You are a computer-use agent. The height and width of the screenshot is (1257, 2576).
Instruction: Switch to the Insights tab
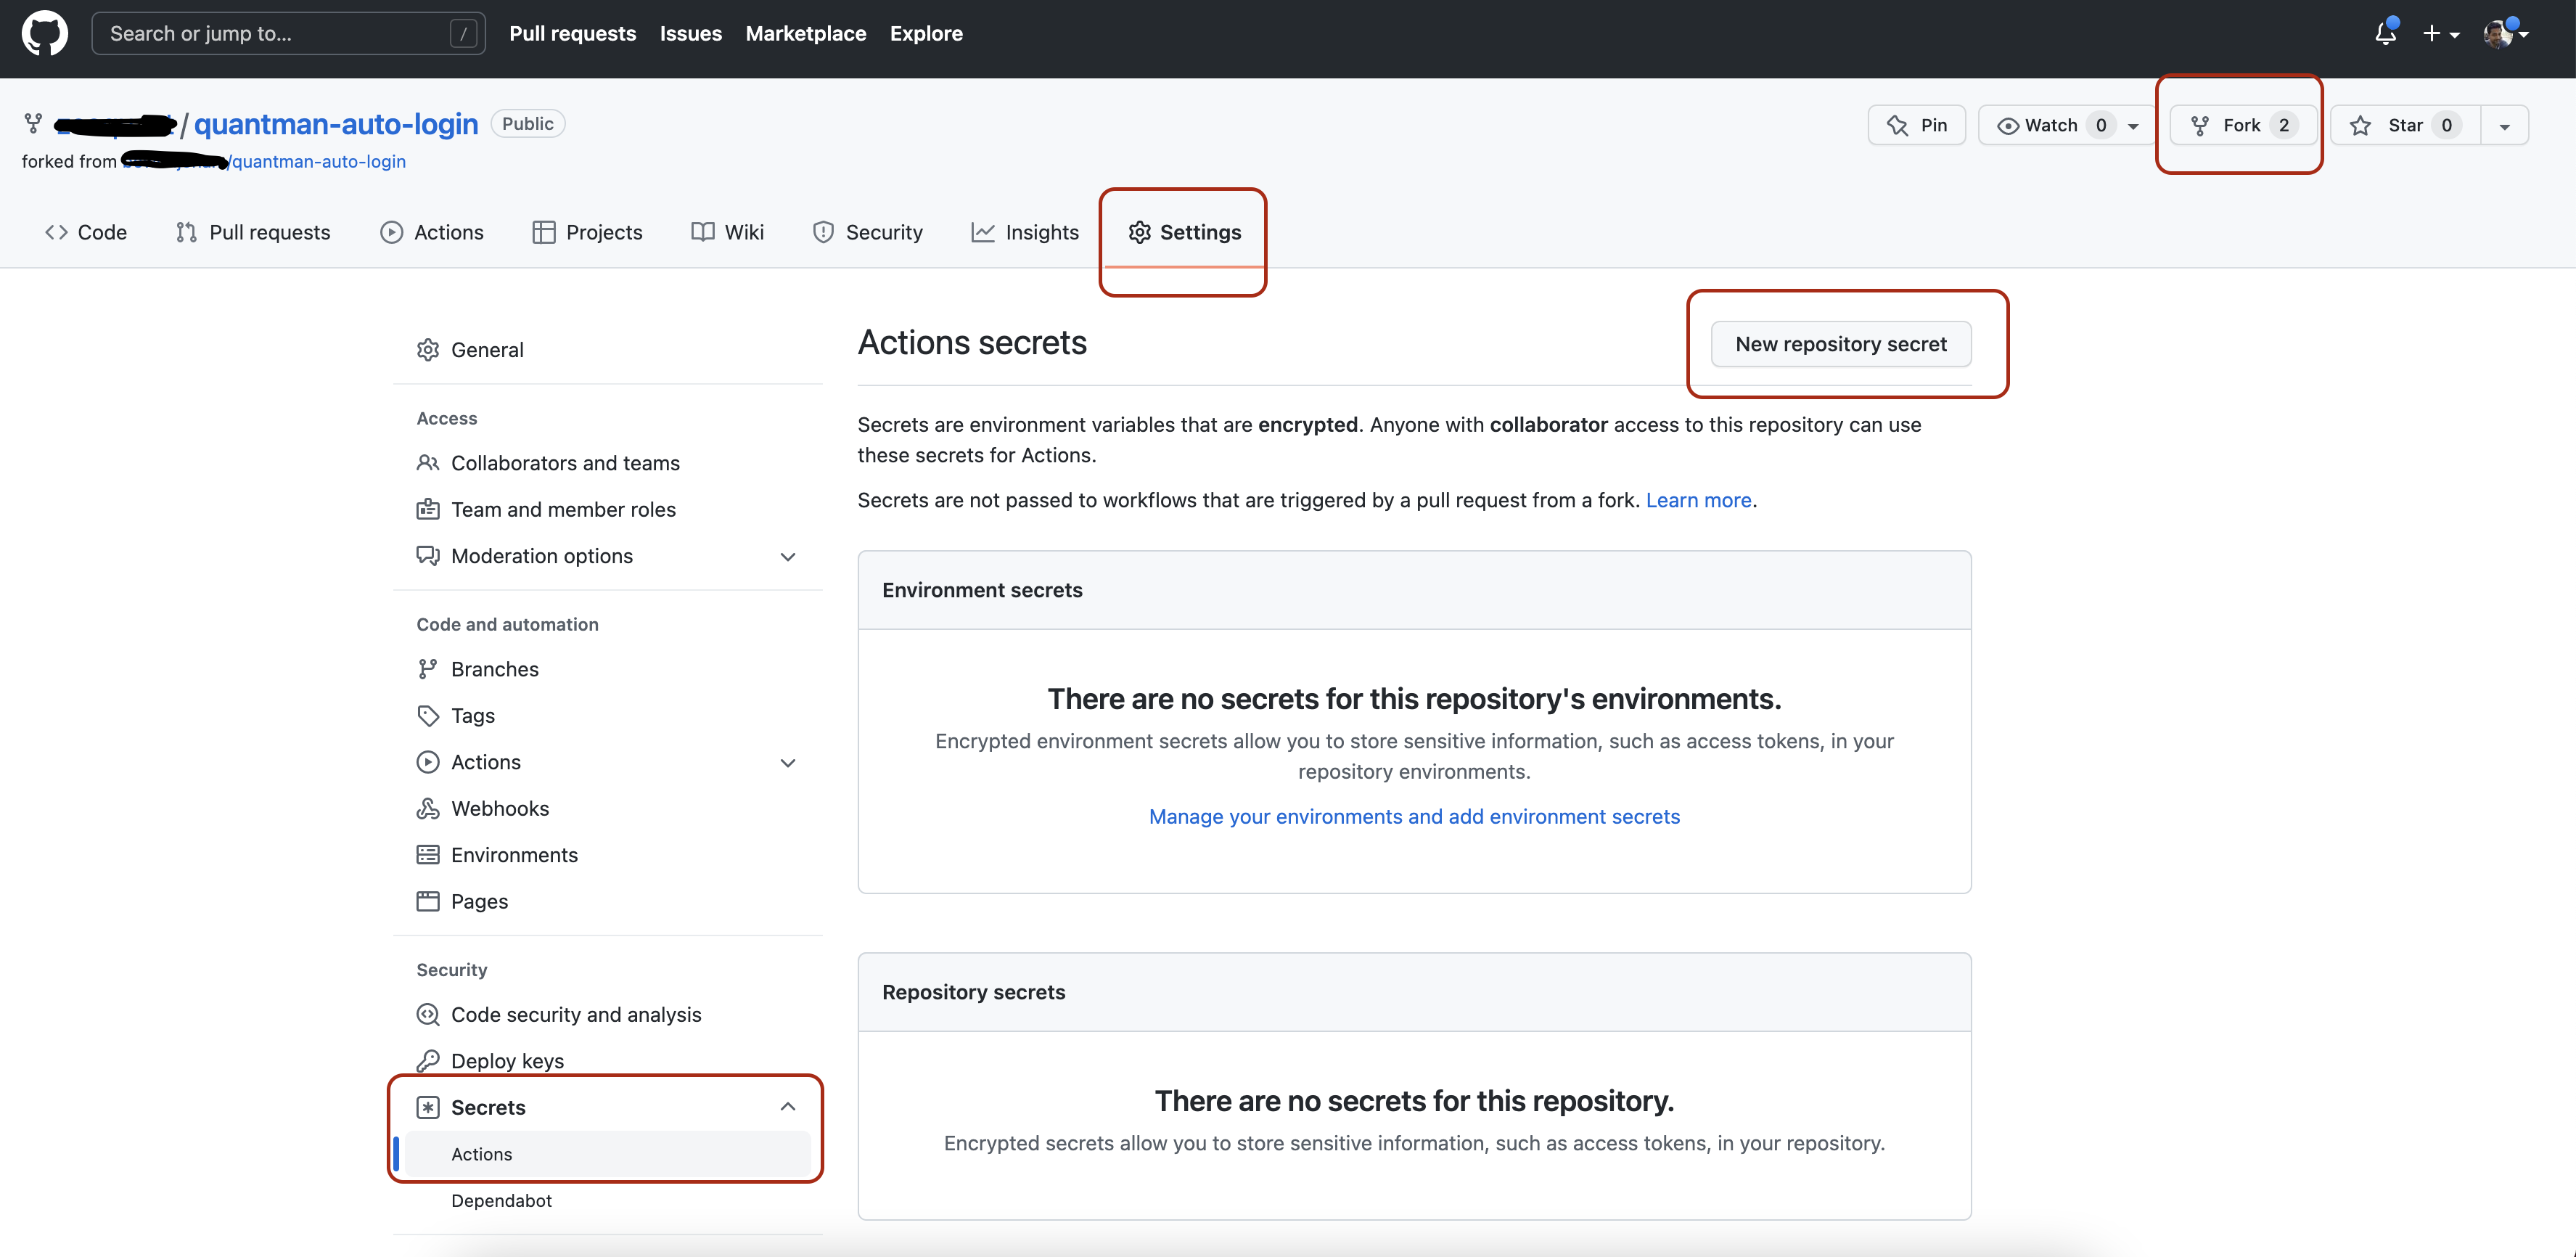pyautogui.click(x=1025, y=232)
